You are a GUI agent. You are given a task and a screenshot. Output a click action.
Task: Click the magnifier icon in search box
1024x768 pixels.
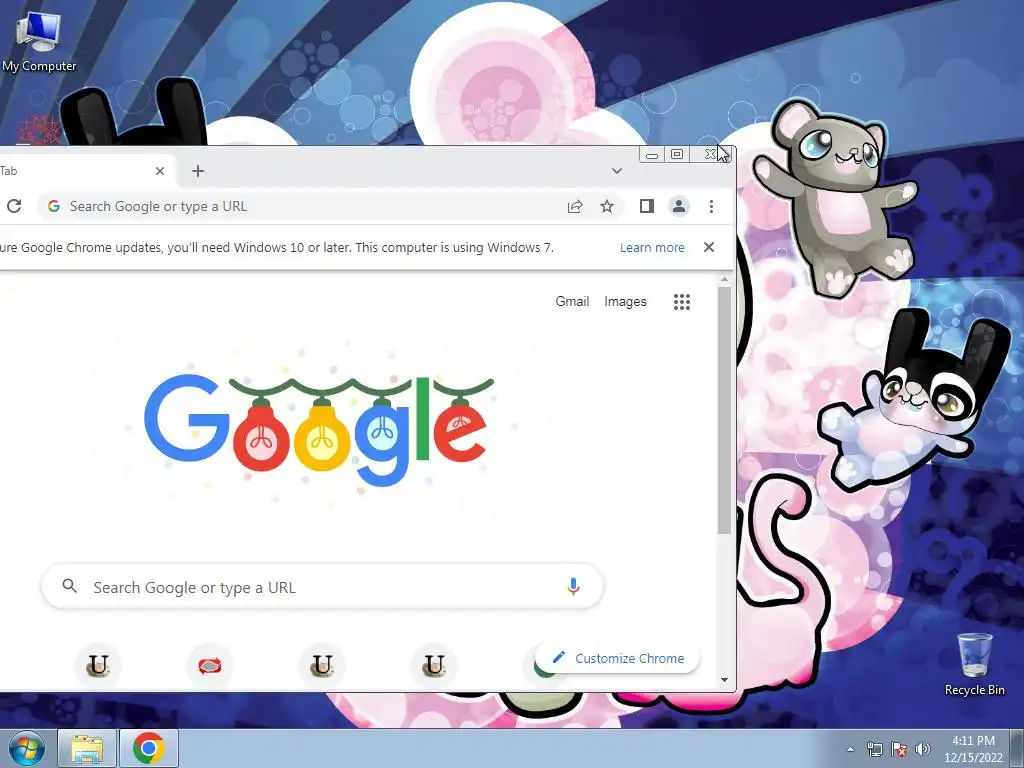coord(69,586)
